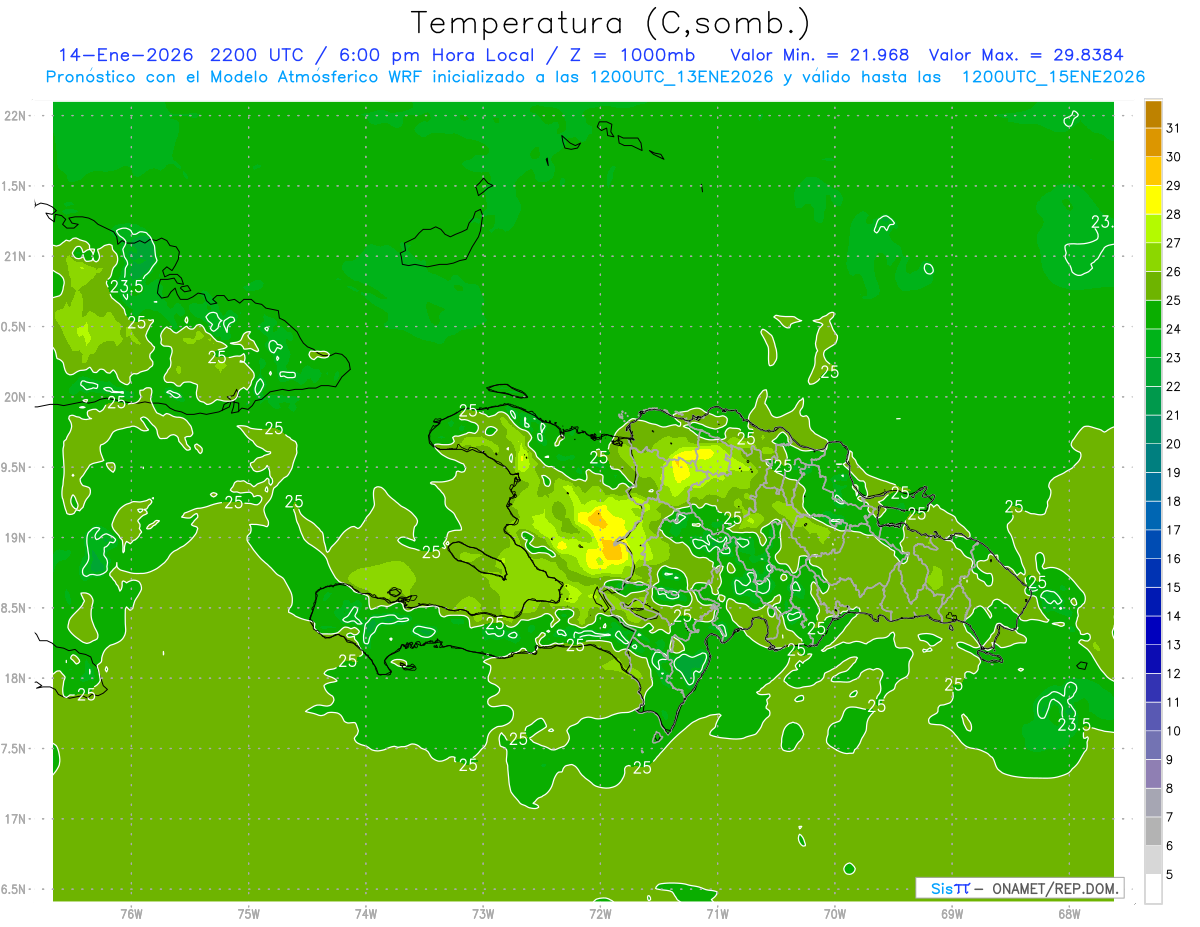
Task: Click the "21N" latitude axis label
Action: click(x=17, y=256)
